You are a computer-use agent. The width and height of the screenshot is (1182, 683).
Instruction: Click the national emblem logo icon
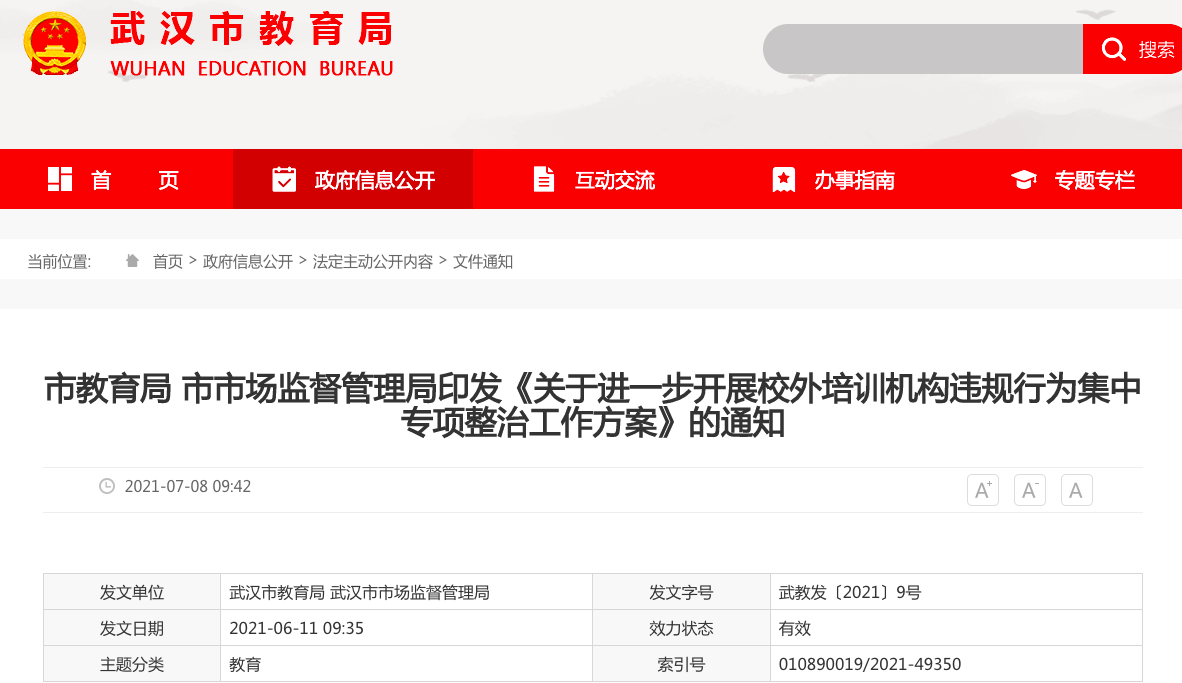tap(55, 43)
